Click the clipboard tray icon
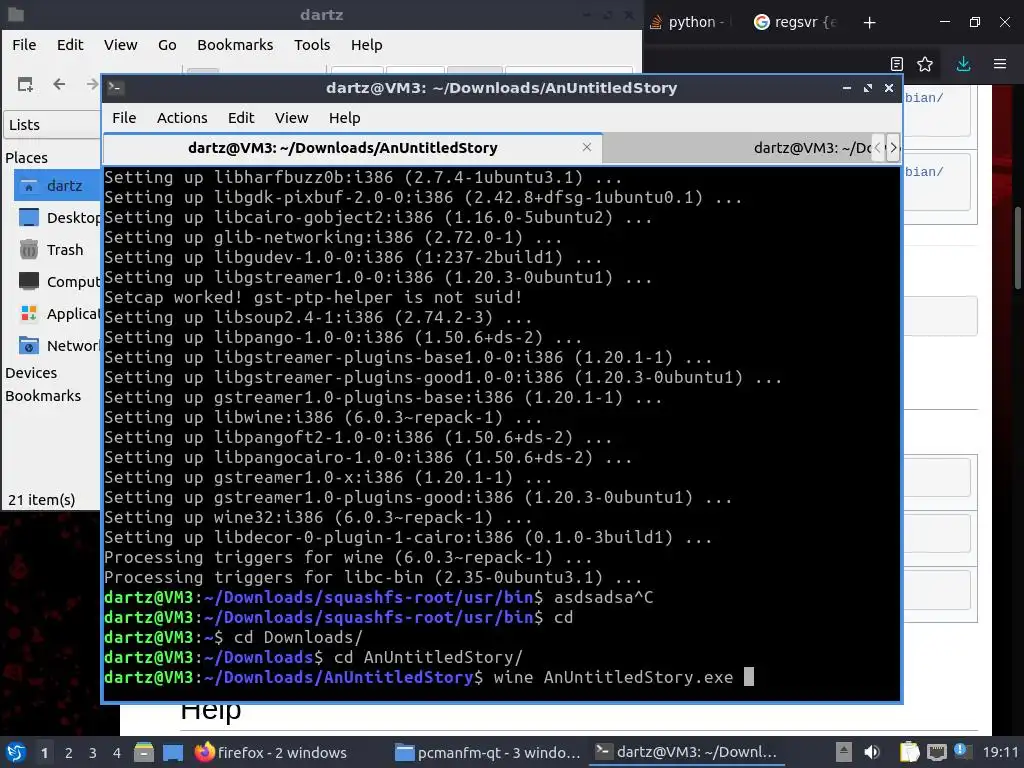1024x768 pixels. click(909, 752)
